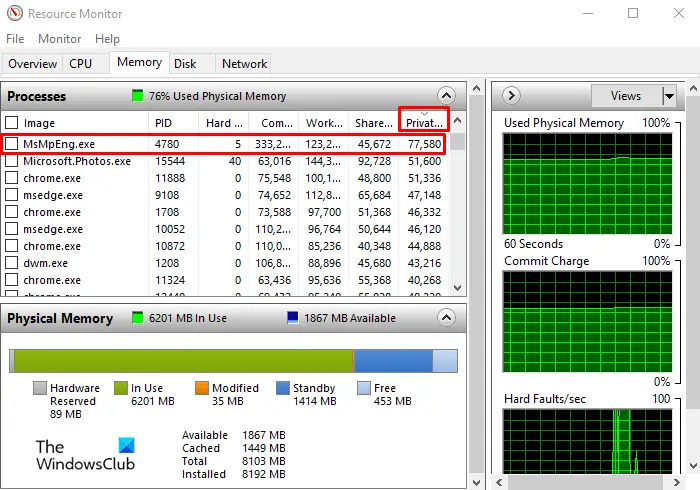Image resolution: width=700 pixels, height=490 pixels.
Task: Click PID 15544 cell
Action: click(x=170, y=161)
